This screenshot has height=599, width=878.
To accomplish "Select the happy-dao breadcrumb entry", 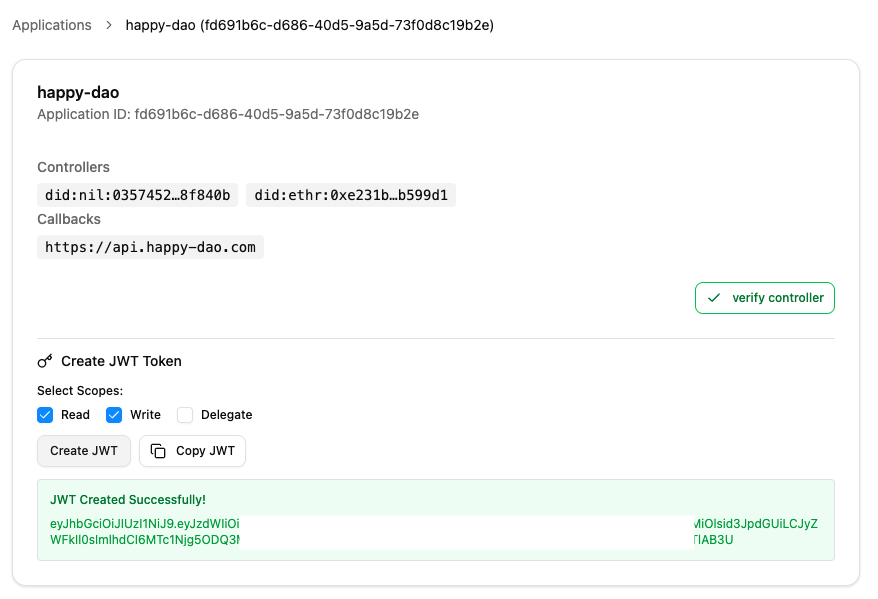I will (309, 25).
